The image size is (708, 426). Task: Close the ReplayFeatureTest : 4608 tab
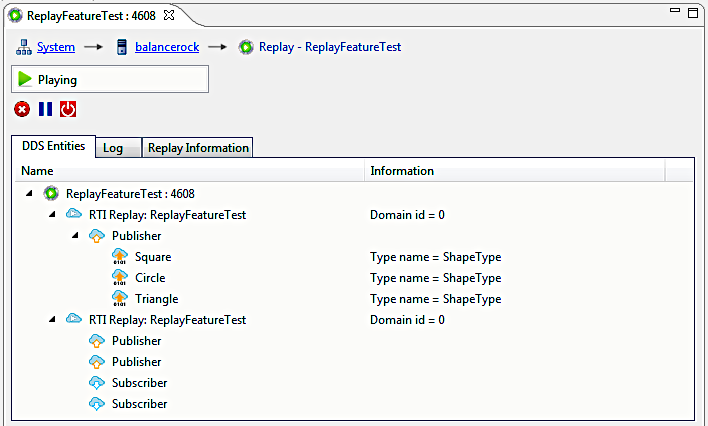169,15
